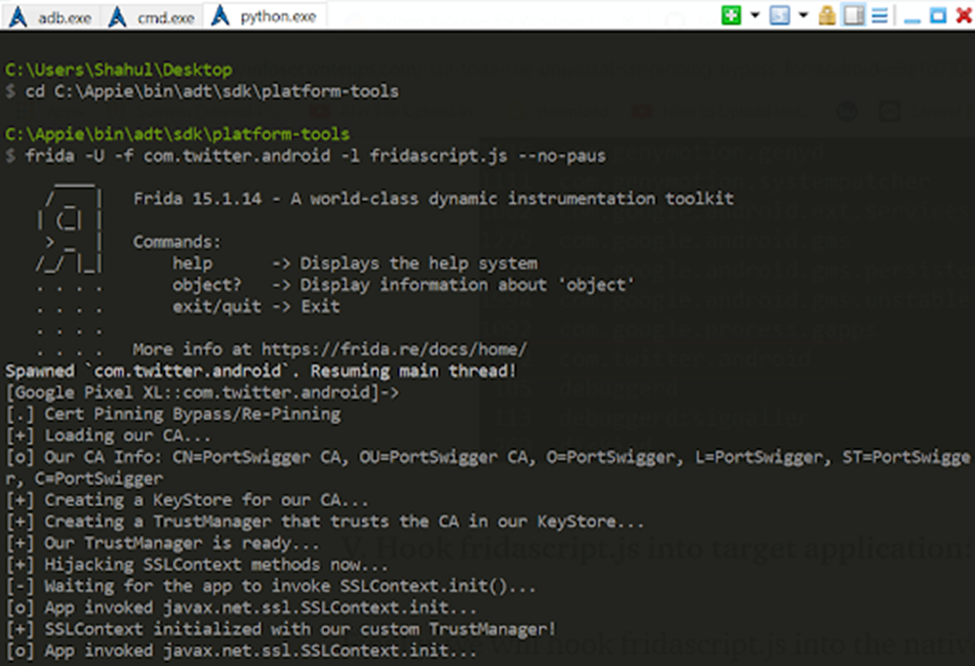Click the 'Loading our CA...' line
Viewport: 975px width, 666px height.
pyautogui.click(x=108, y=435)
